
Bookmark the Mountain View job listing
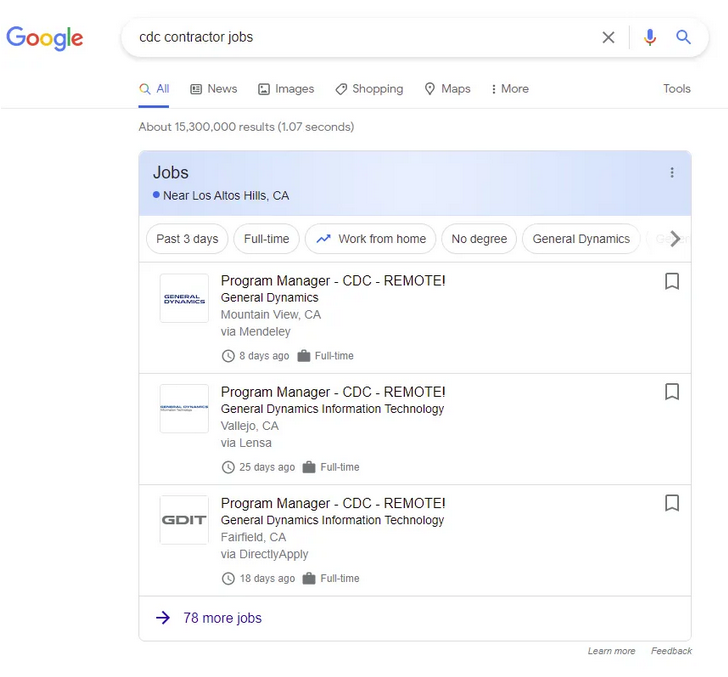672,282
